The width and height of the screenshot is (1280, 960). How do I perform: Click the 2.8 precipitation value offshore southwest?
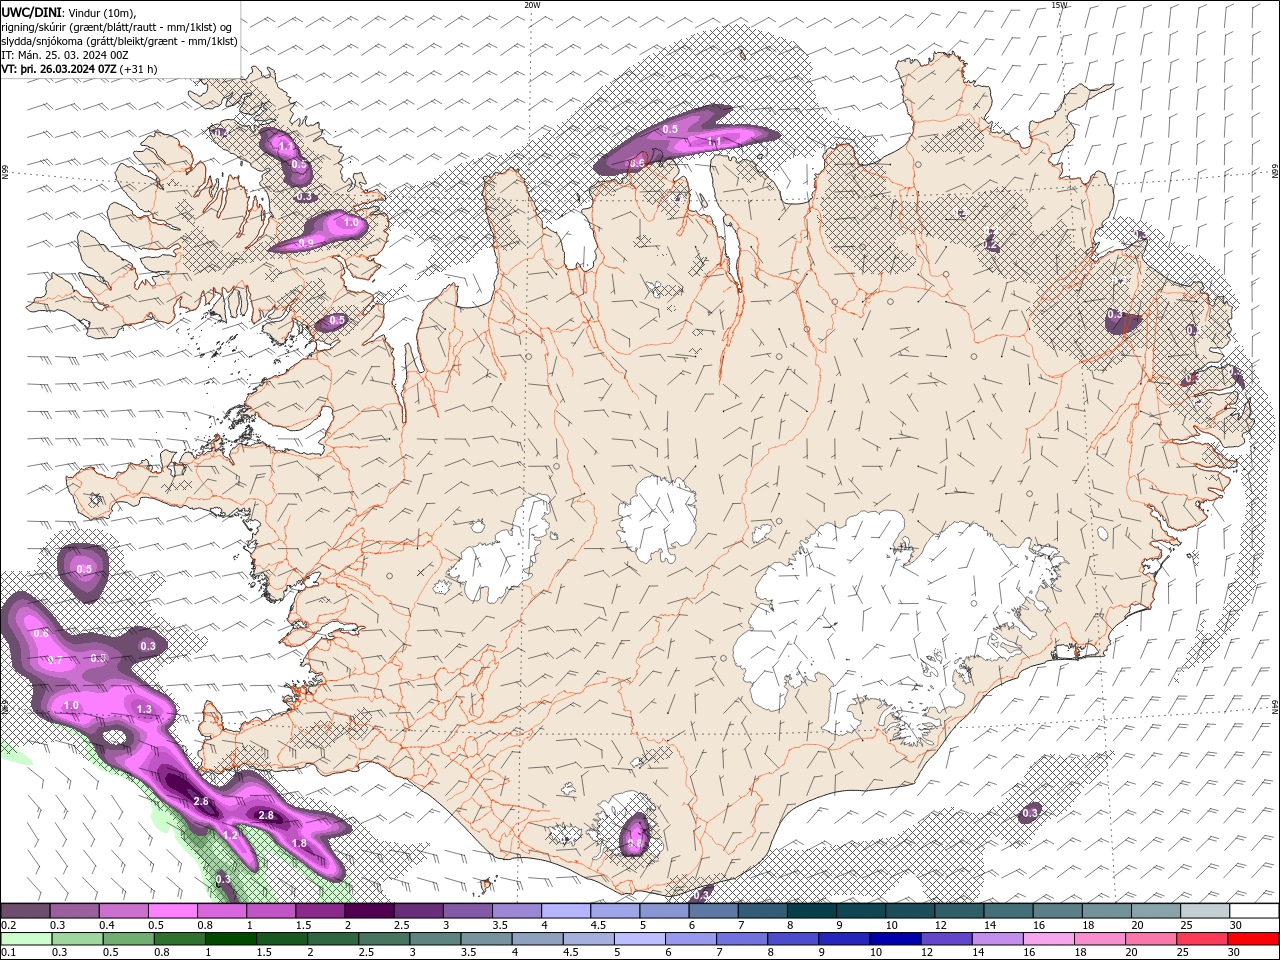[266, 816]
